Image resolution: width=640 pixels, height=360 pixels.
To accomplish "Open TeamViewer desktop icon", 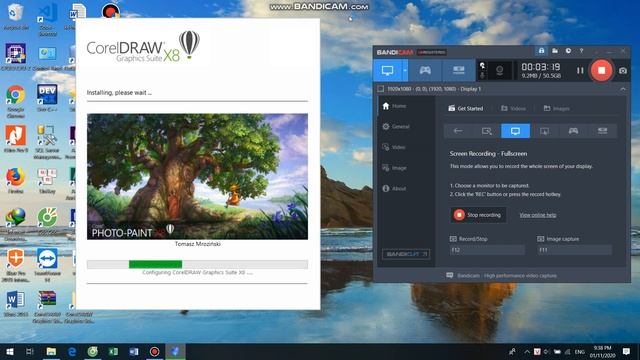I will (47, 265).
